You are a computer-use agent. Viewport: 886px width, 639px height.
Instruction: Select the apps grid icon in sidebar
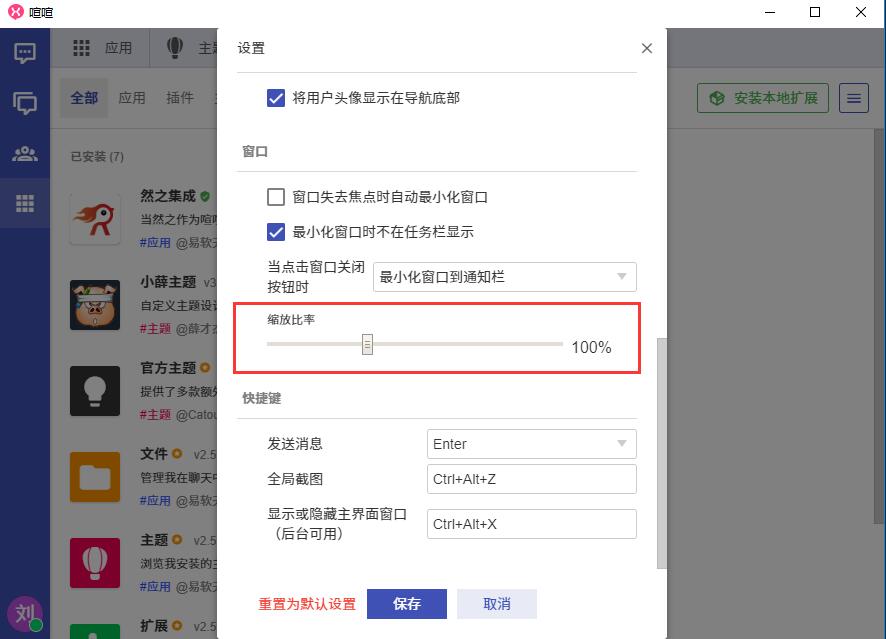click(25, 203)
